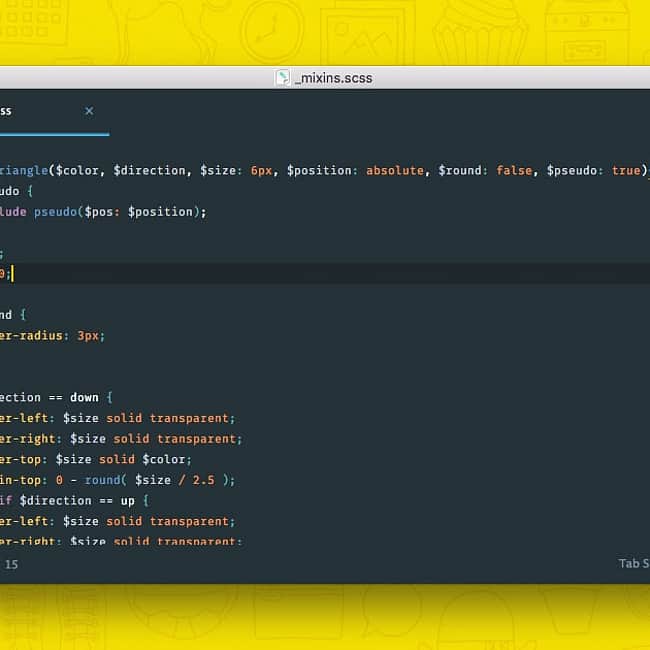
Task: Click the word up in else-if condition
Action: (128, 500)
